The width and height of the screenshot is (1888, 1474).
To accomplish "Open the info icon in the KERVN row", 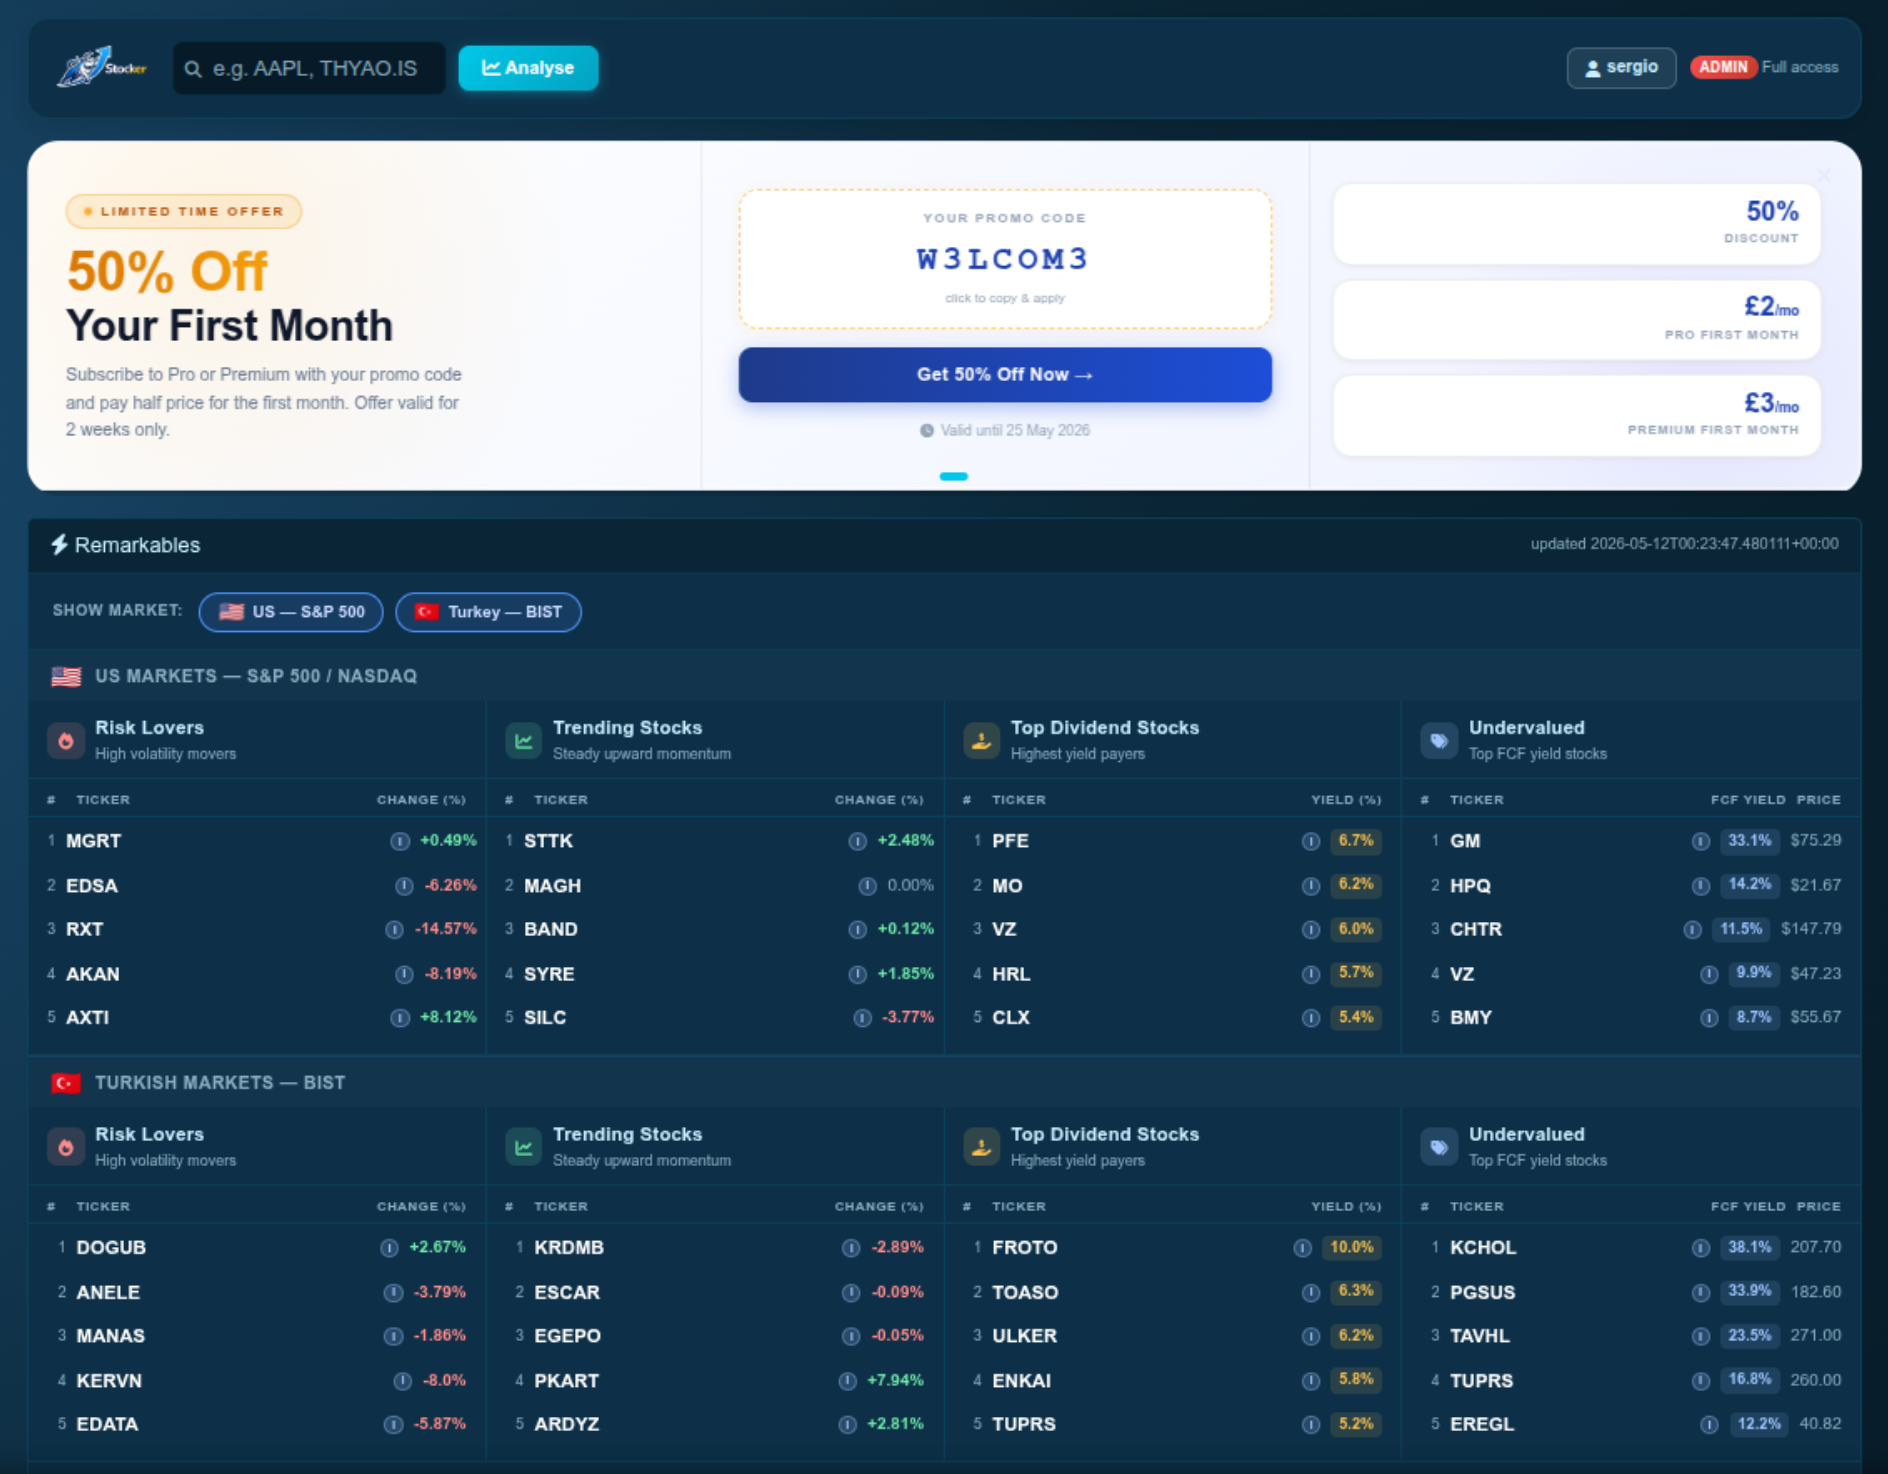I will 403,1381.
